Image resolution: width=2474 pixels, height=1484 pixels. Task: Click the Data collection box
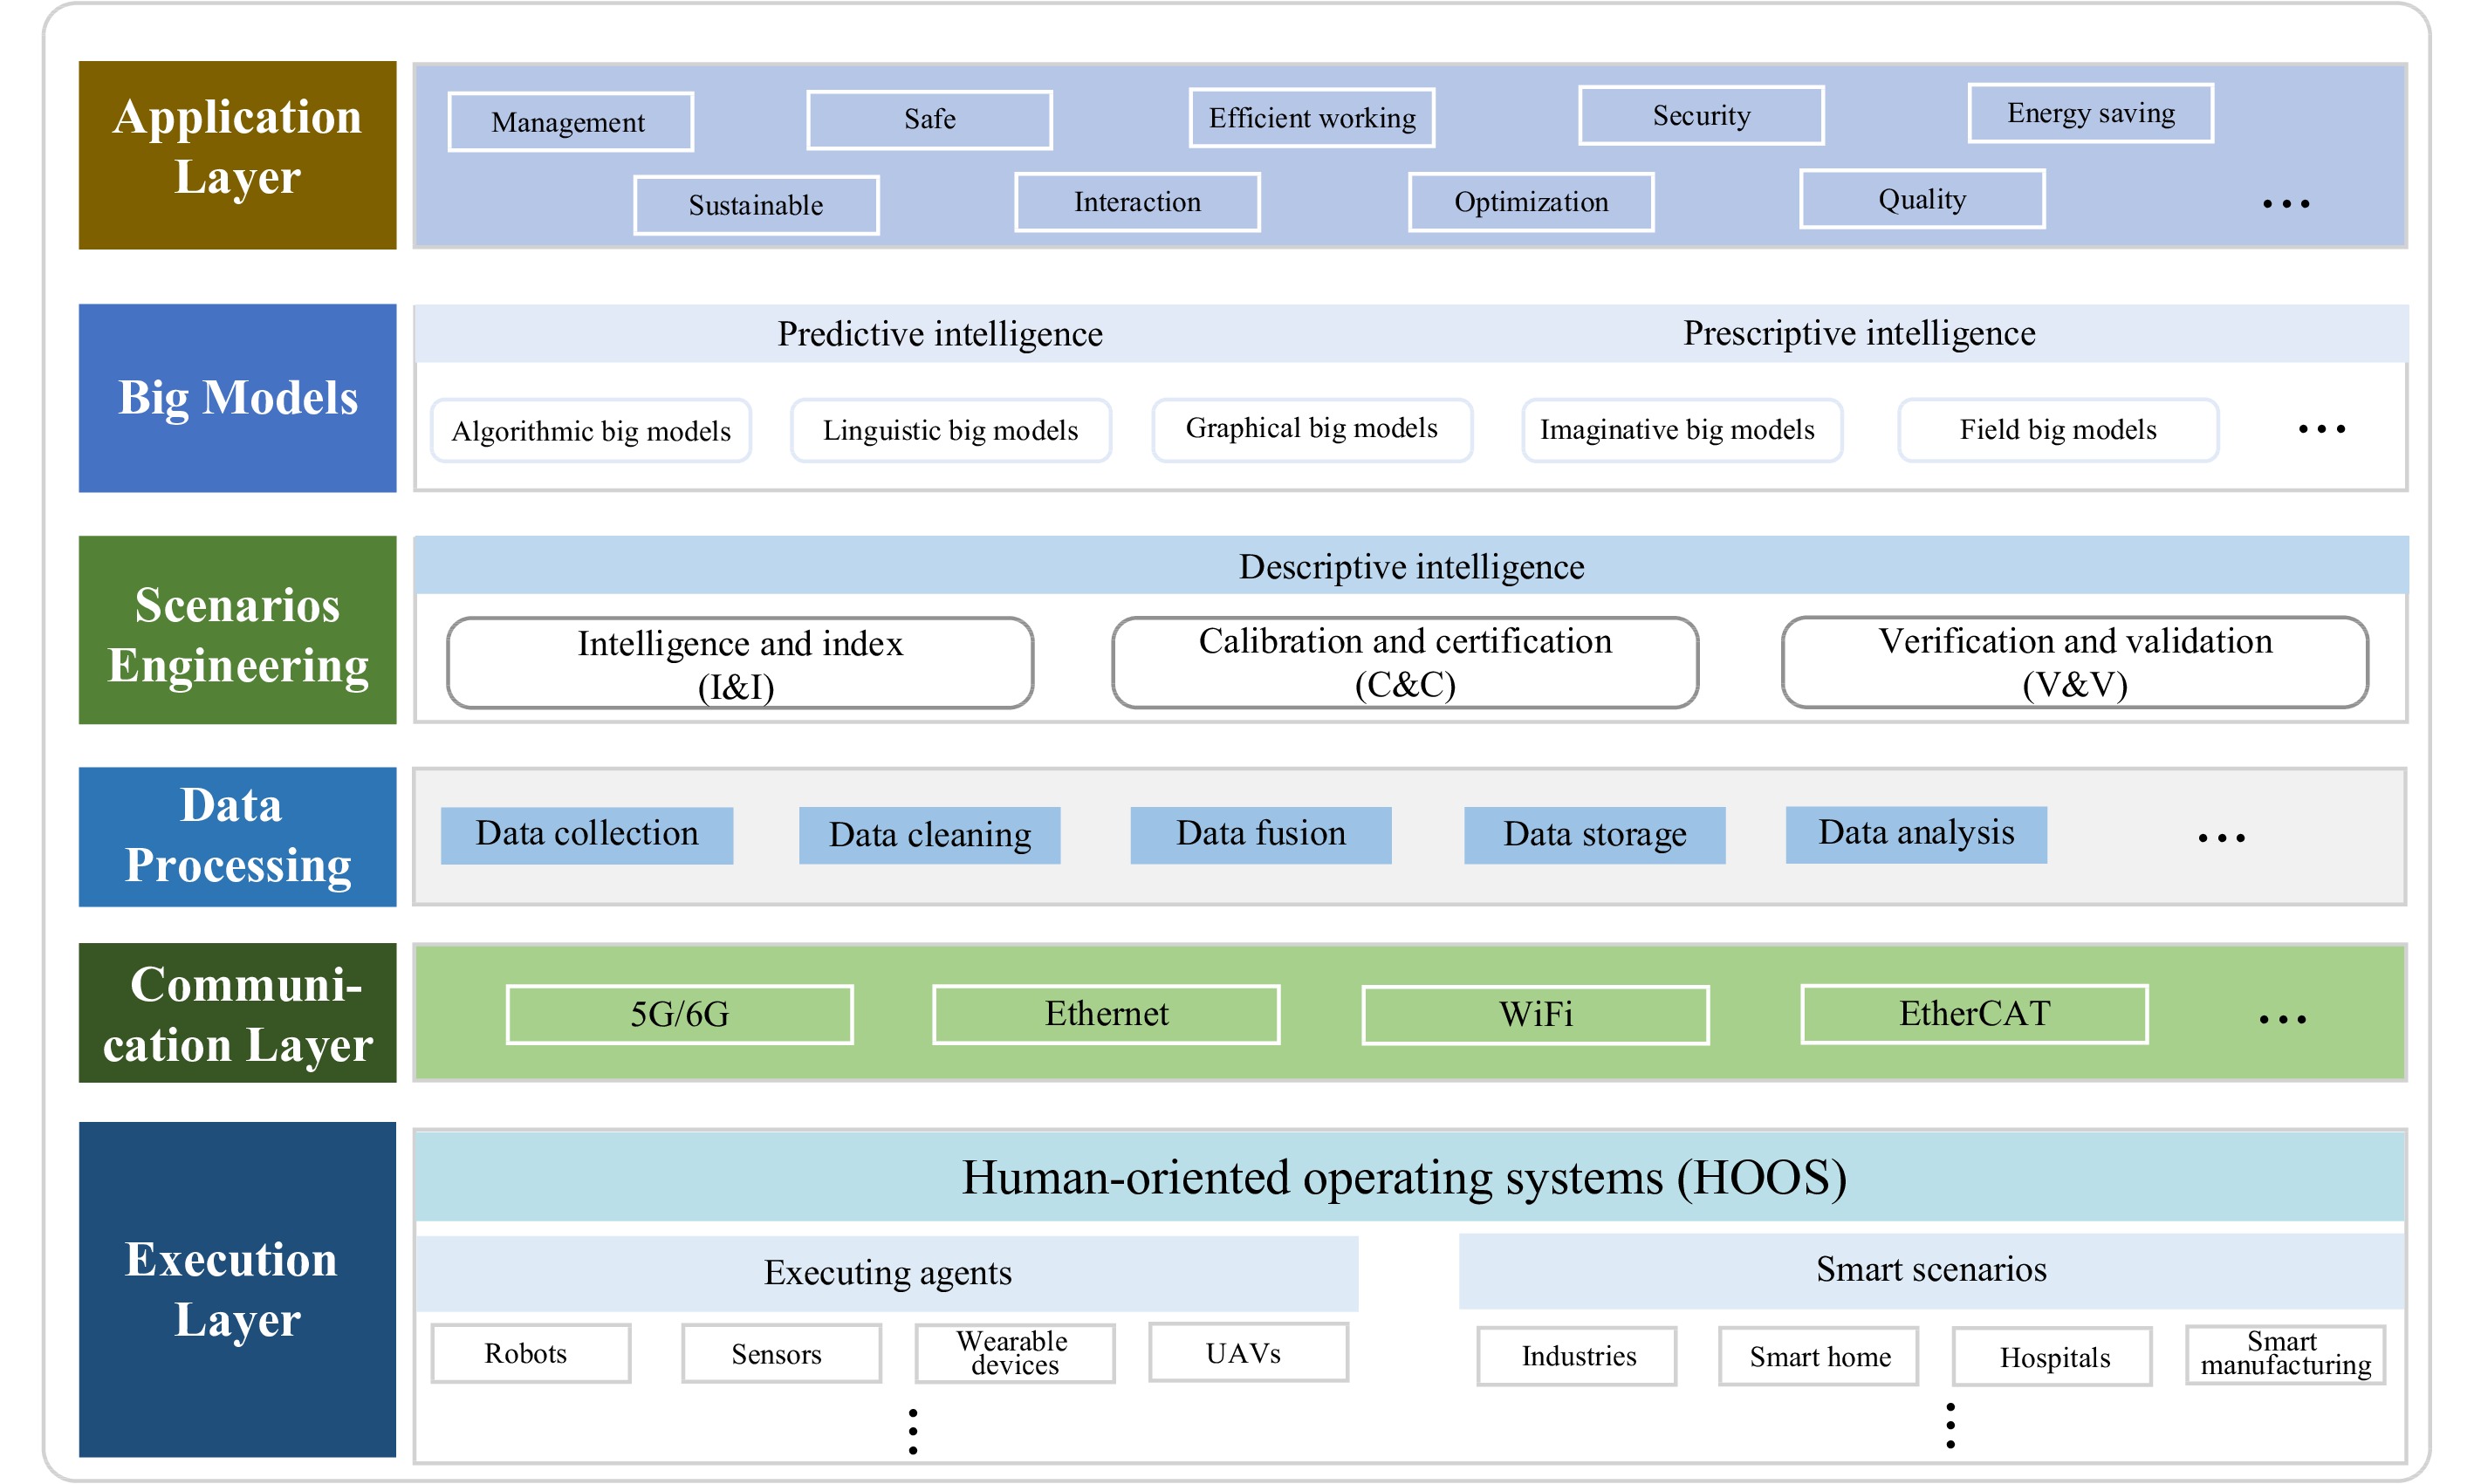(587, 835)
